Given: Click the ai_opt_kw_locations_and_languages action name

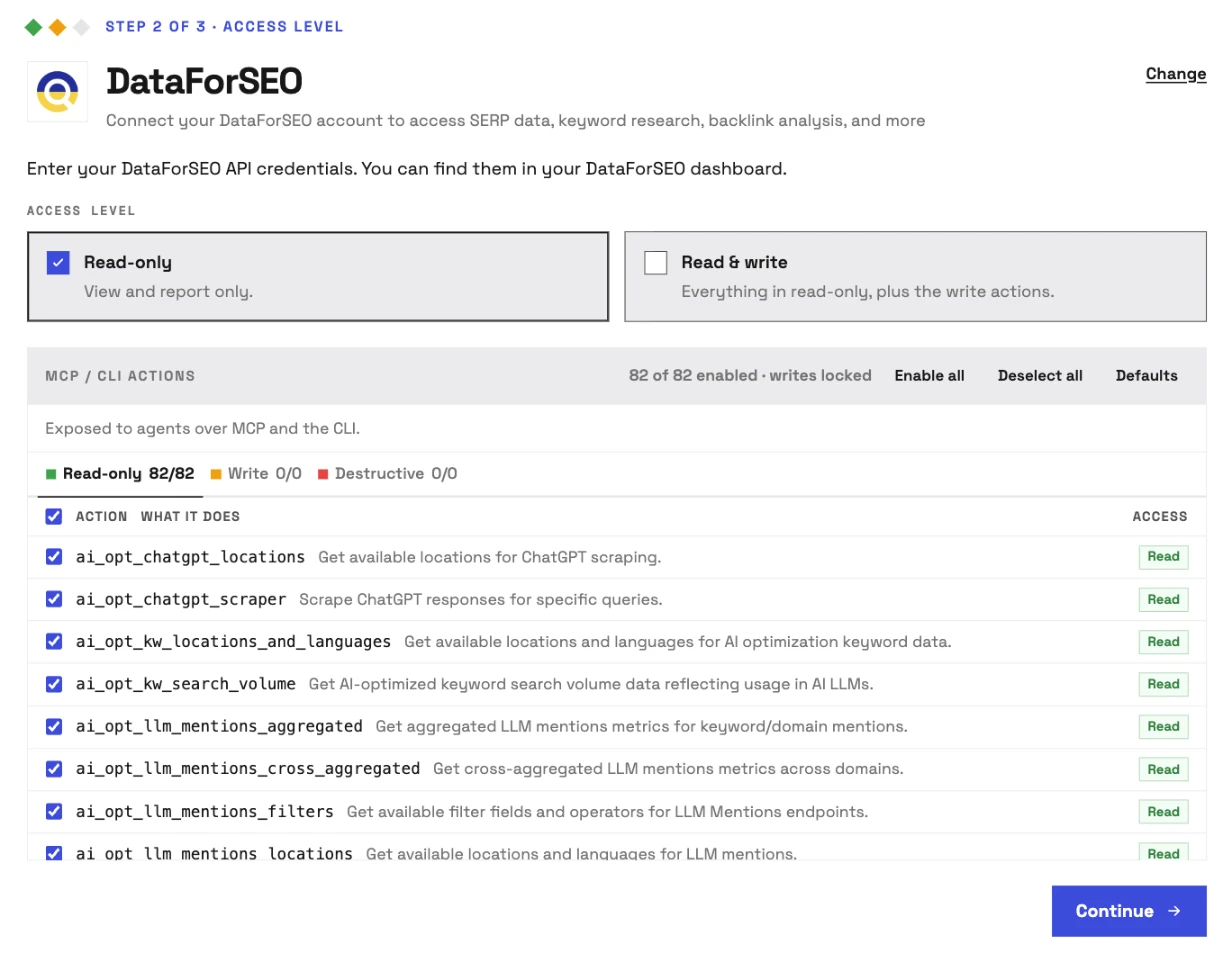Looking at the screenshot, I should click(233, 641).
